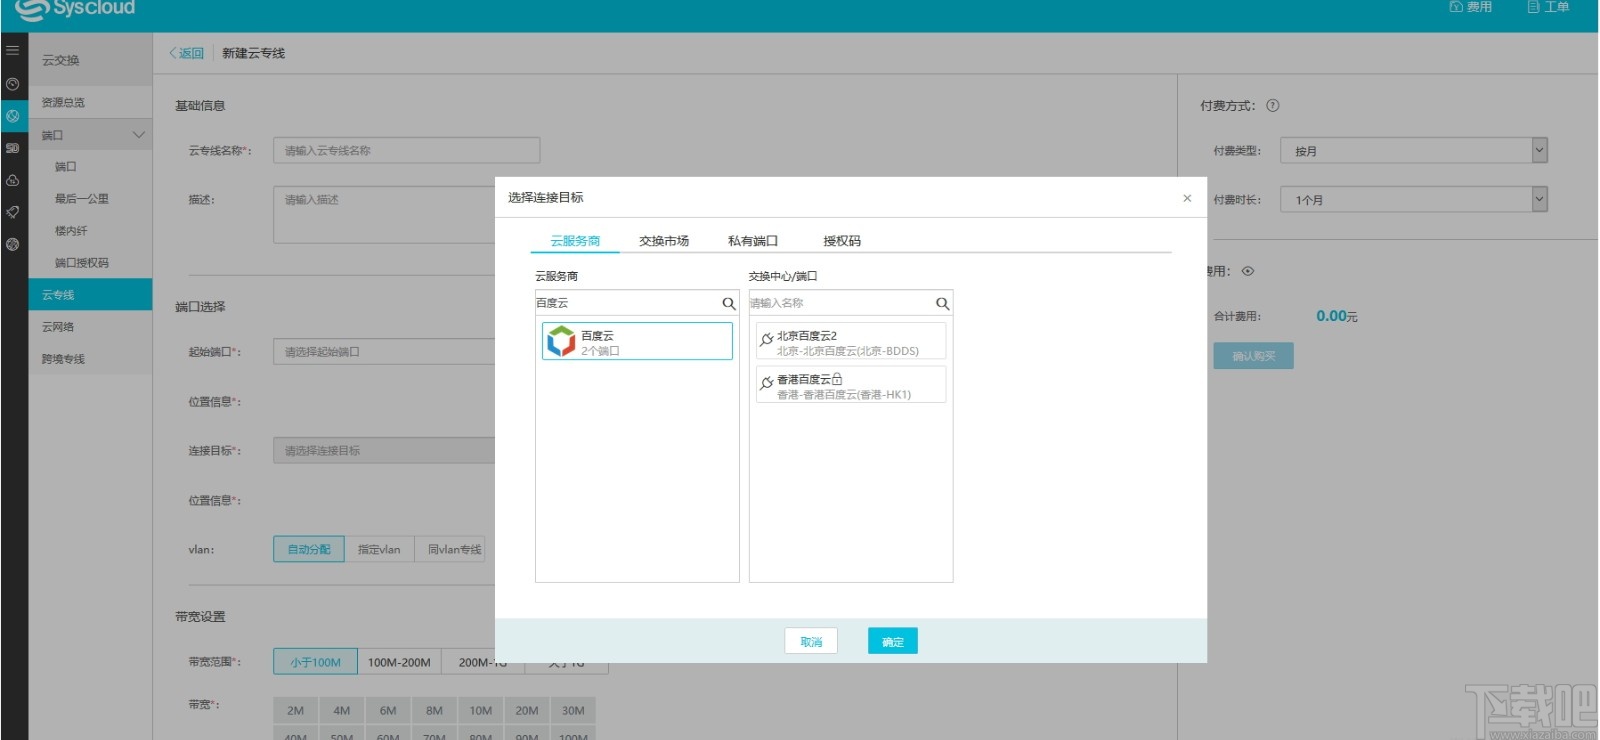Select the 10M bandwidth option
The width and height of the screenshot is (1600, 740).
coord(481,711)
